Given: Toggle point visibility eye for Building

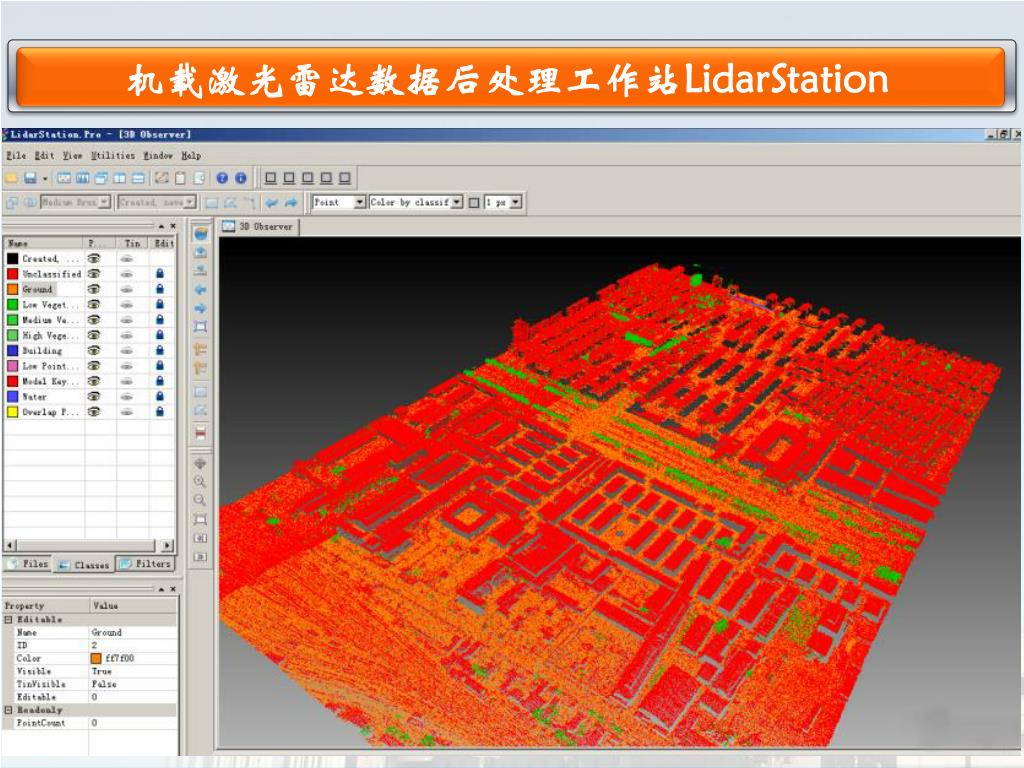Looking at the screenshot, I should [x=94, y=351].
